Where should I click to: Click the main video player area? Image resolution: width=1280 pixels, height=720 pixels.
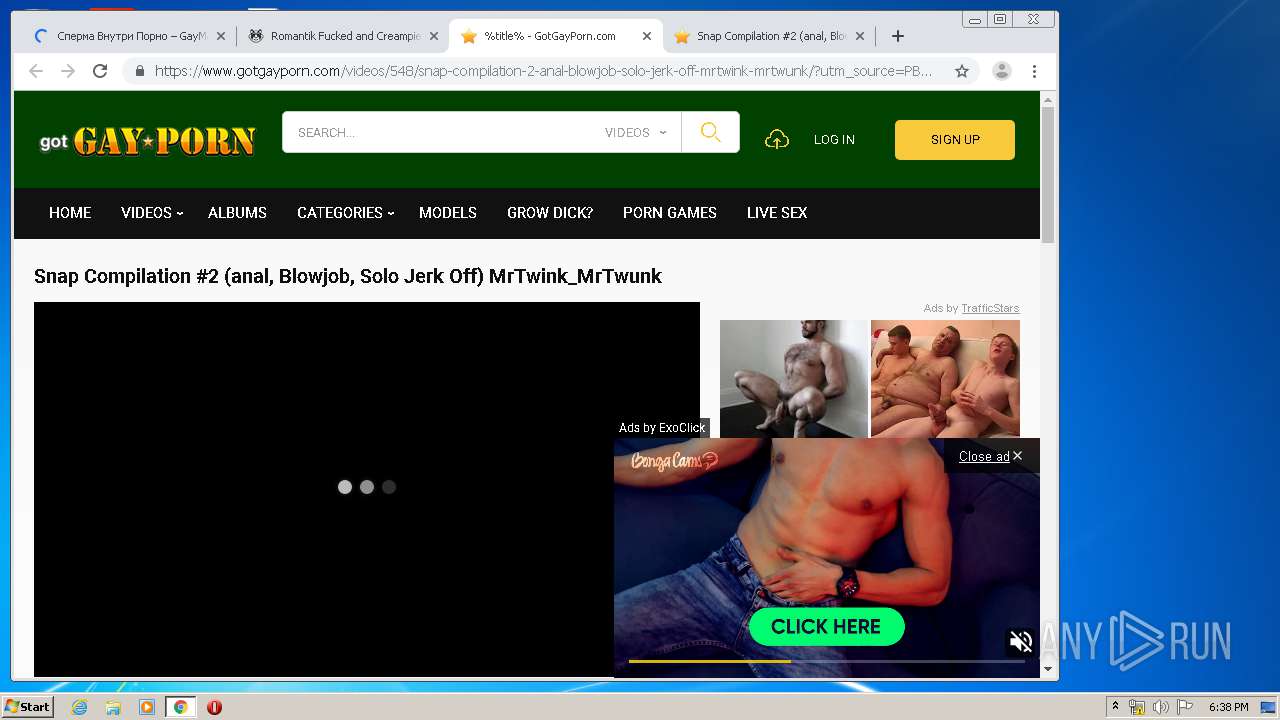tap(367, 489)
